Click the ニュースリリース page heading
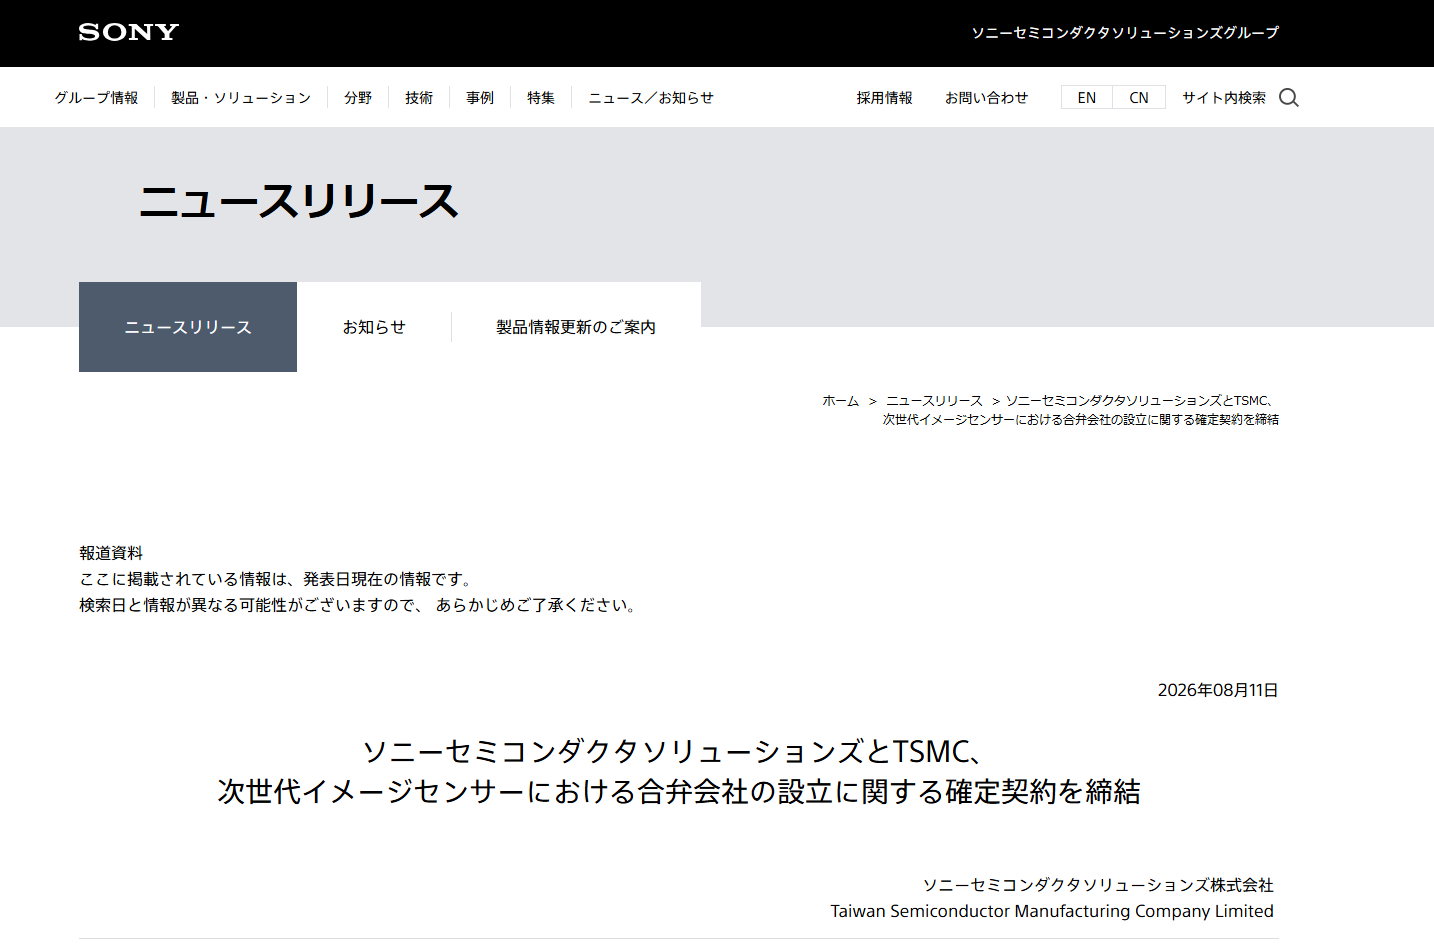The image size is (1434, 948). [x=298, y=202]
